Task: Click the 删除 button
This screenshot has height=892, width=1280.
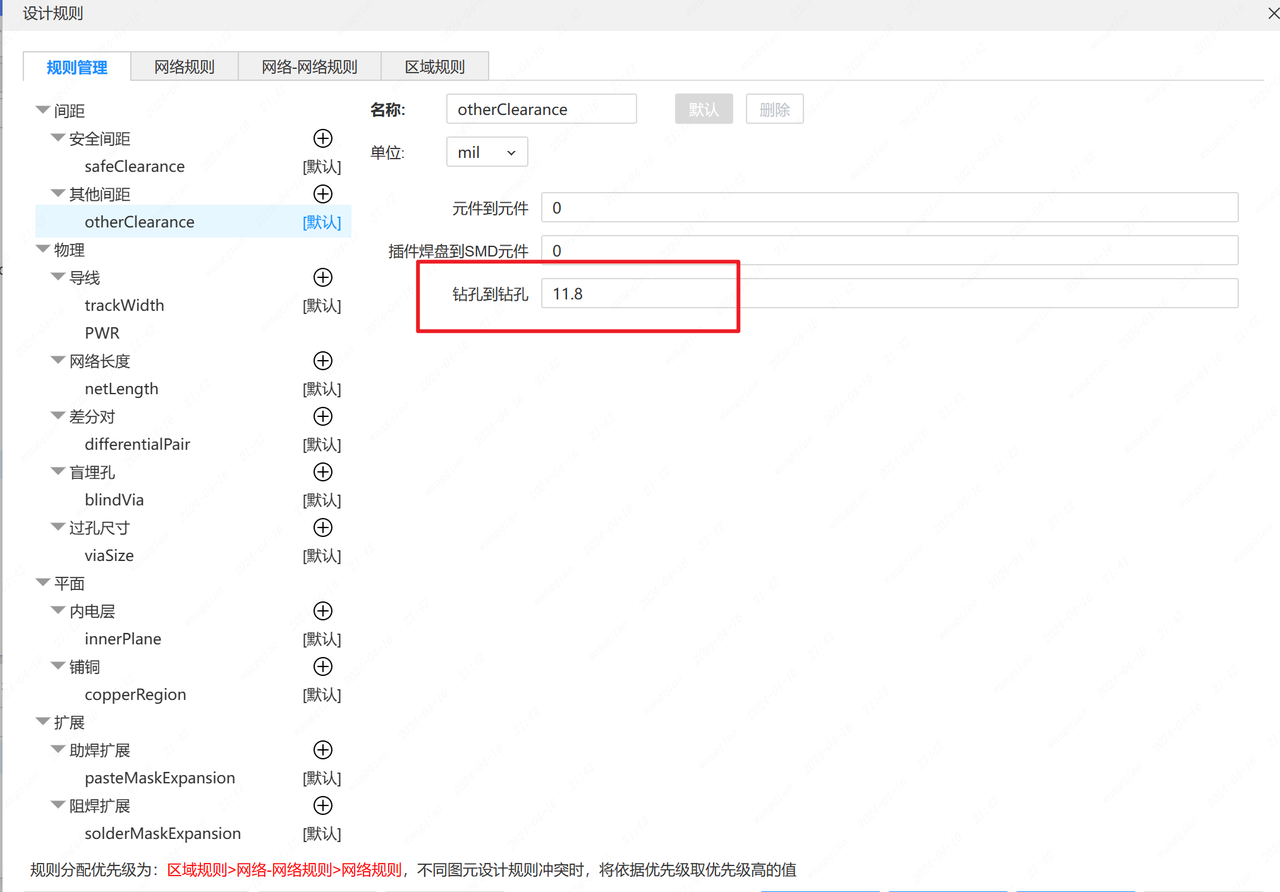Action: click(775, 109)
